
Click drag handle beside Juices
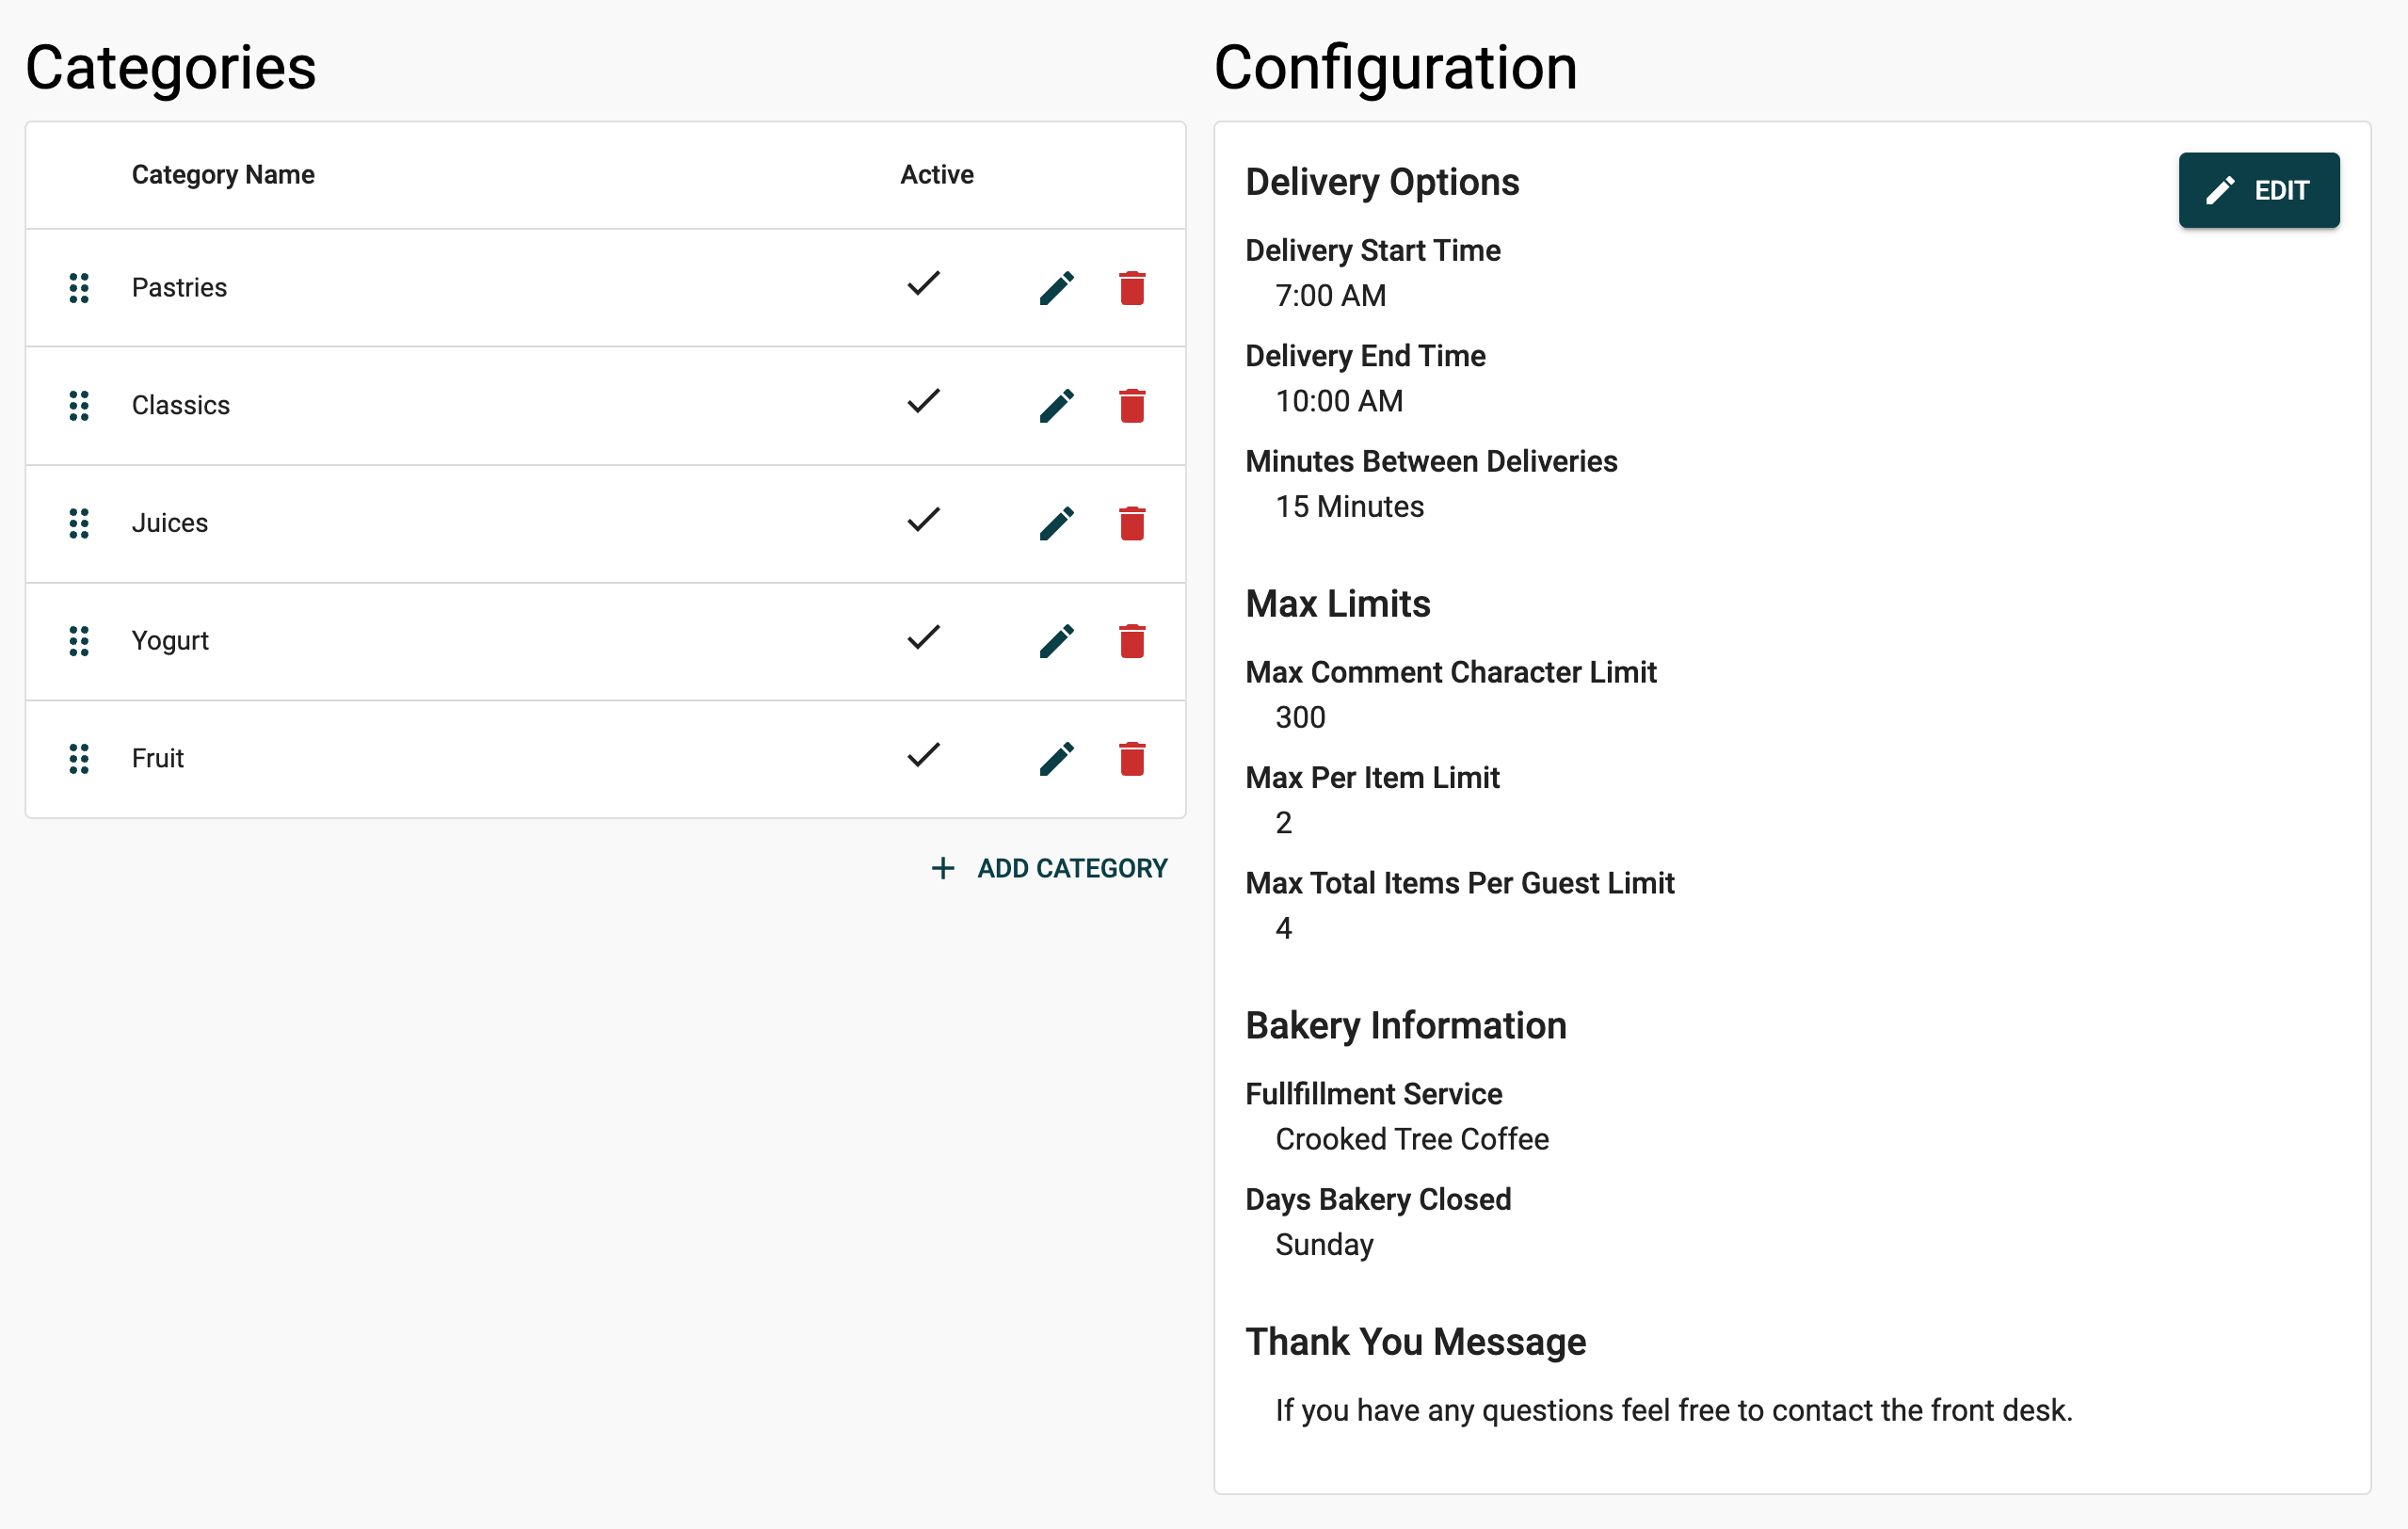(79, 523)
